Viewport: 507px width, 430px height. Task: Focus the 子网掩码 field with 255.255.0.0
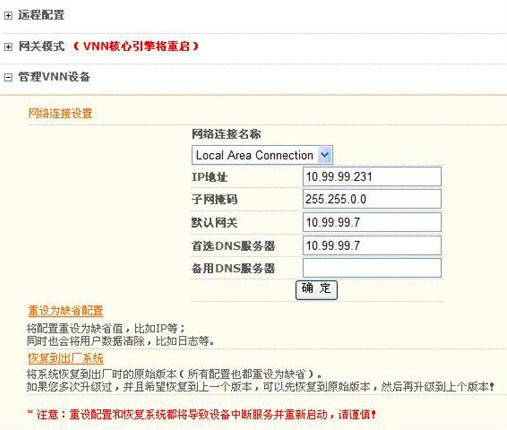point(372,199)
